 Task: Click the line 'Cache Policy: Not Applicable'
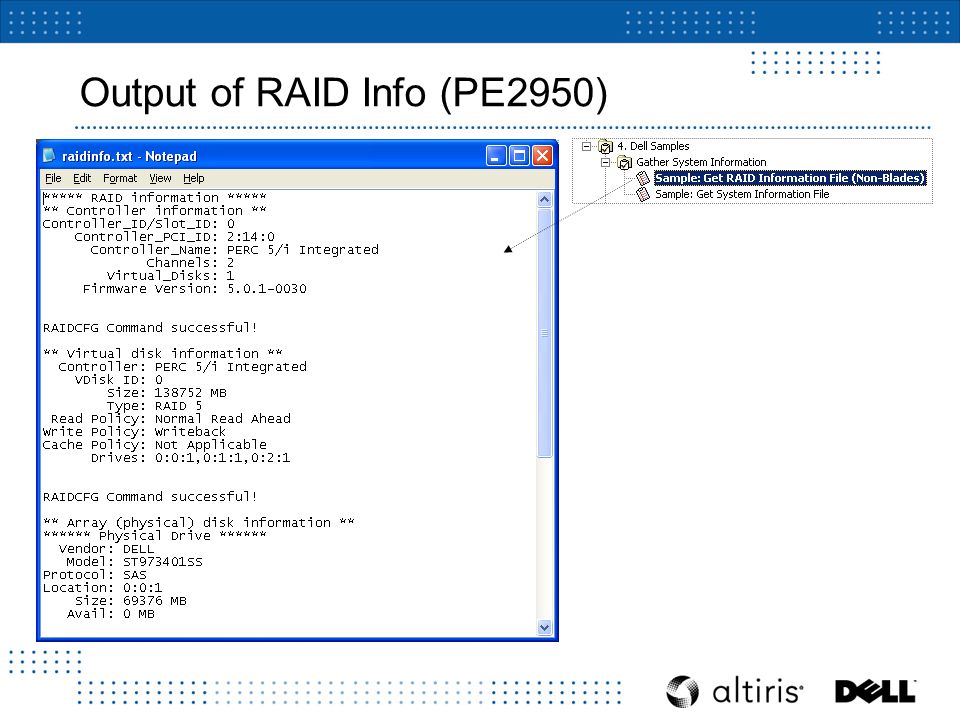[154, 444]
